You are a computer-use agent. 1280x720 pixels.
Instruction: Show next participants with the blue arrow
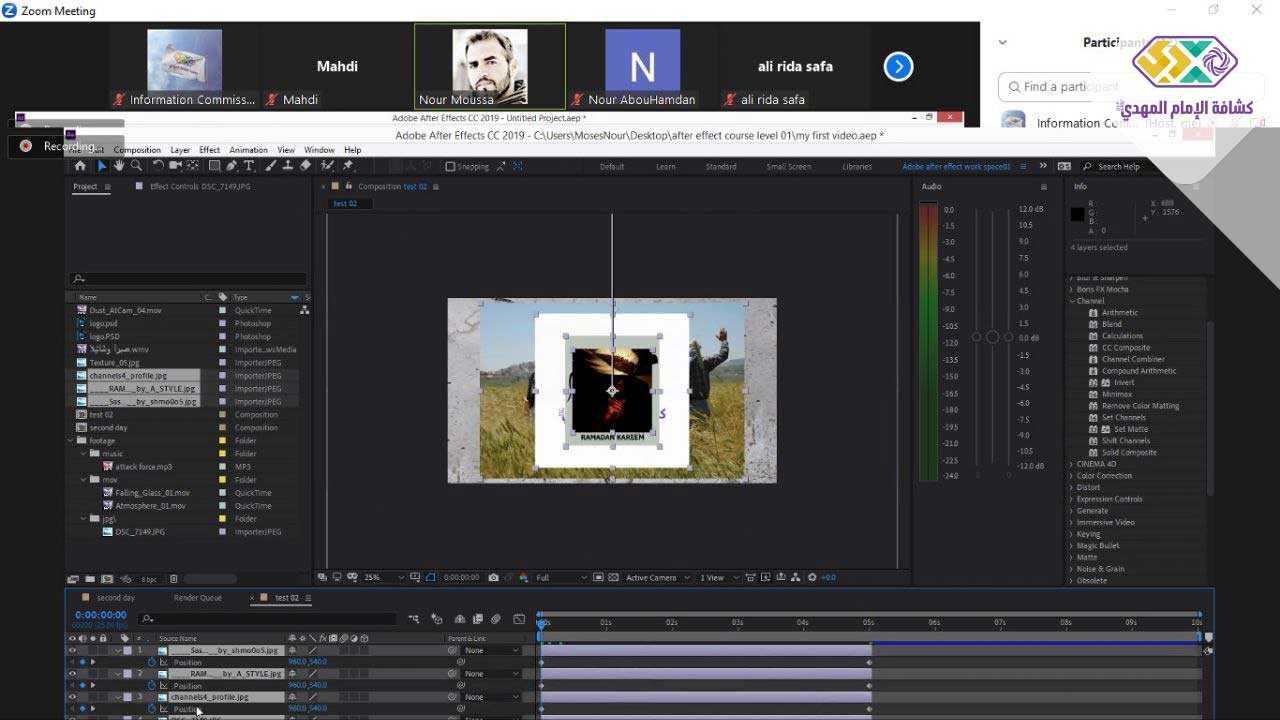898,67
